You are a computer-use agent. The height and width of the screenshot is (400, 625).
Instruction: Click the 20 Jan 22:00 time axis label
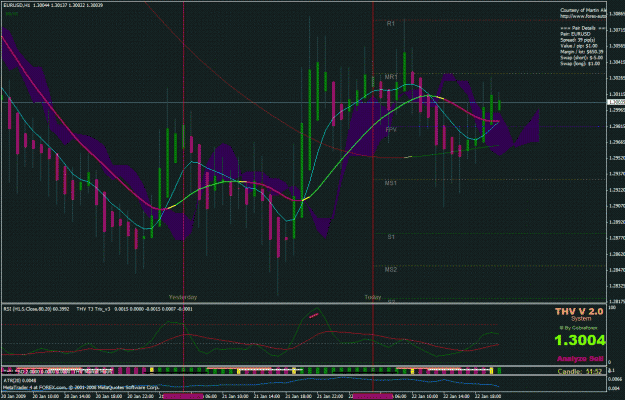(140, 397)
